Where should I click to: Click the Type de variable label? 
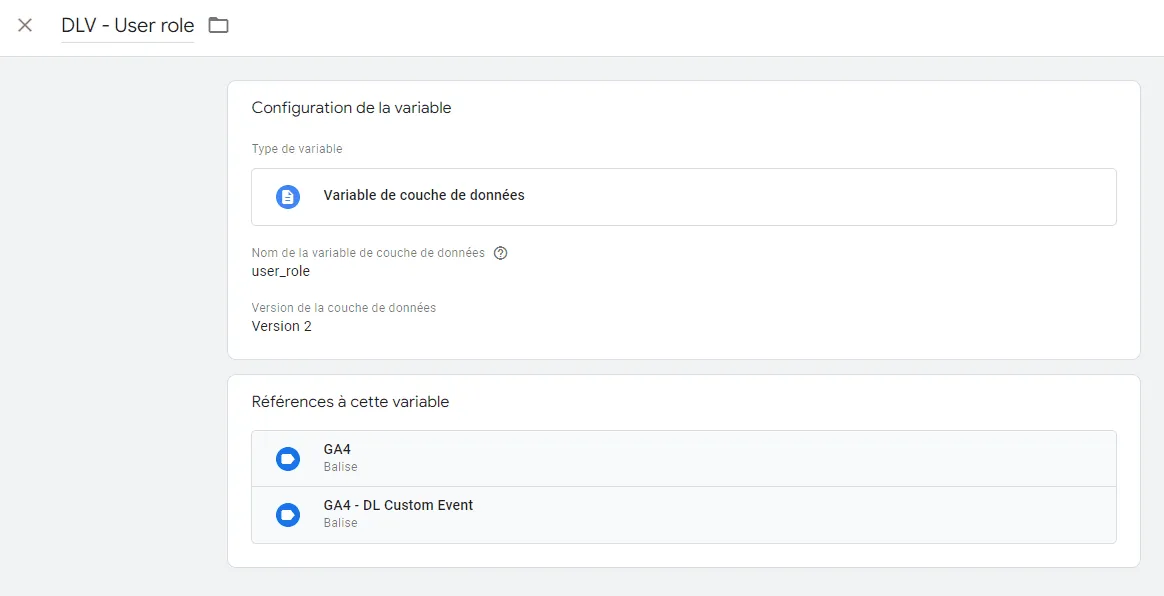coord(297,148)
